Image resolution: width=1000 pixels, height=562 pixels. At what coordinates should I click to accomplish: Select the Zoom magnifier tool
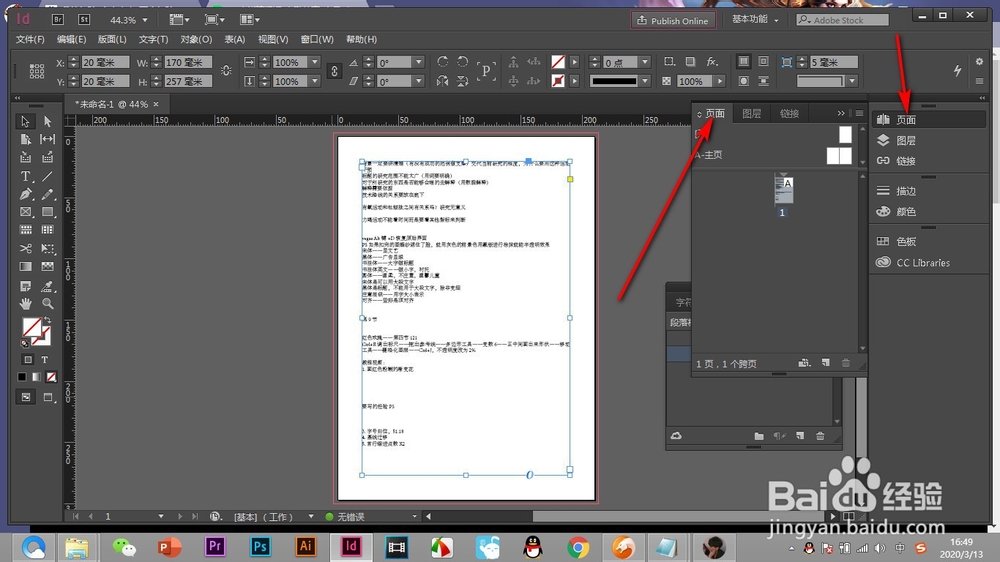point(47,304)
